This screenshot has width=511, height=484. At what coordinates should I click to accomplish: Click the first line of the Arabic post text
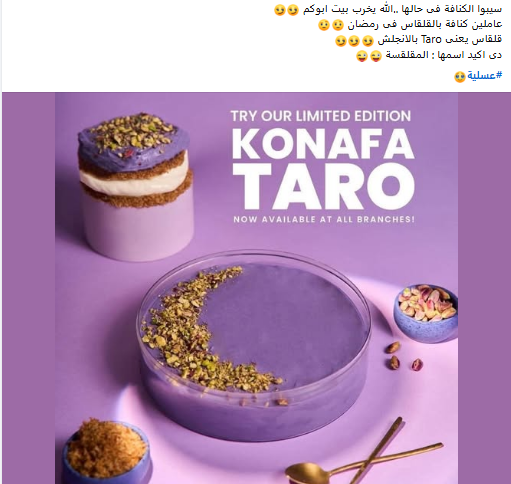[388, 10]
